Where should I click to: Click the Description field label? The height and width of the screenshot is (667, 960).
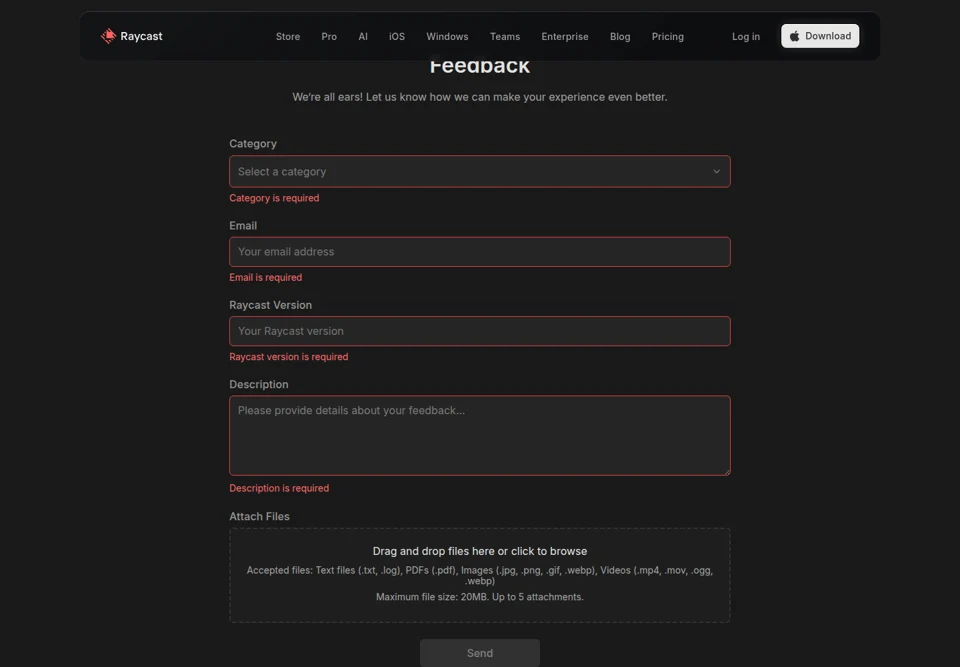coord(258,385)
